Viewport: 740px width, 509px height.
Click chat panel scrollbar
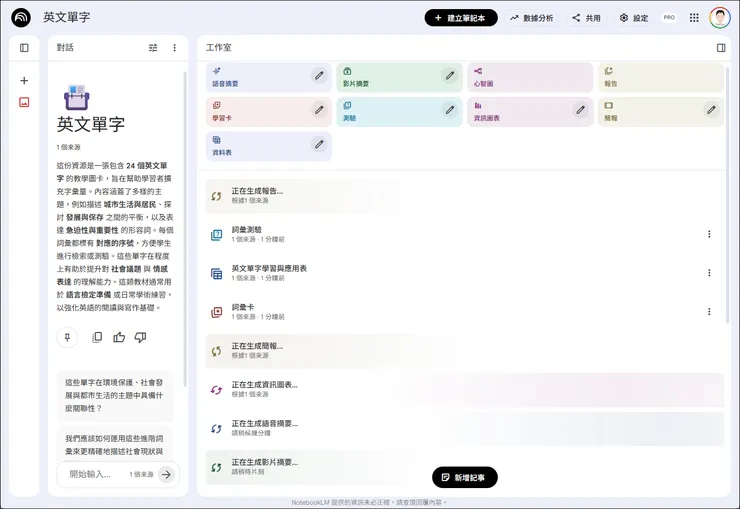point(185,229)
